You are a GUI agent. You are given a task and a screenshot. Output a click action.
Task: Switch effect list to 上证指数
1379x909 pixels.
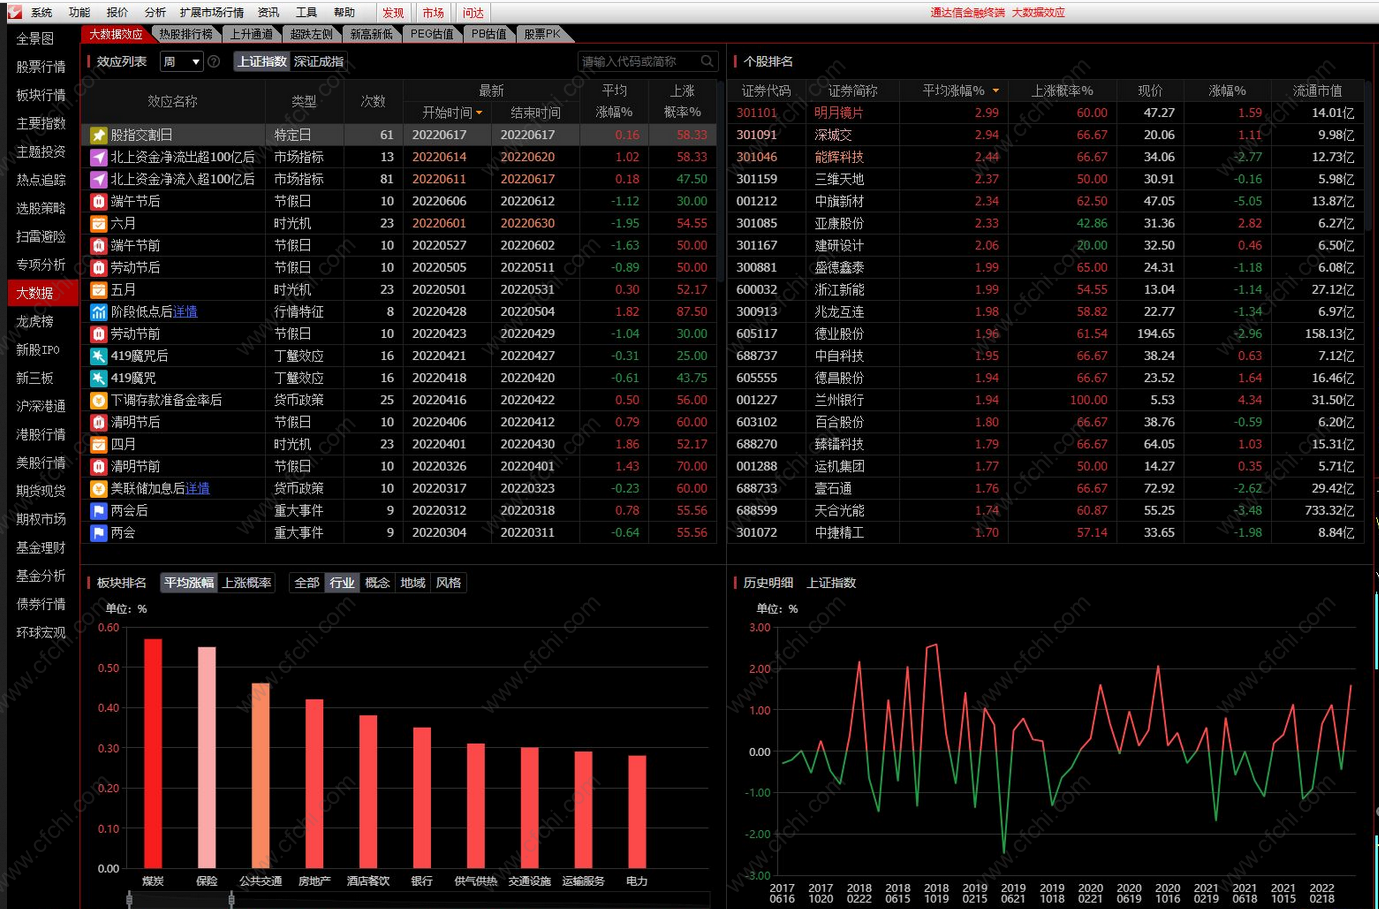click(x=262, y=62)
